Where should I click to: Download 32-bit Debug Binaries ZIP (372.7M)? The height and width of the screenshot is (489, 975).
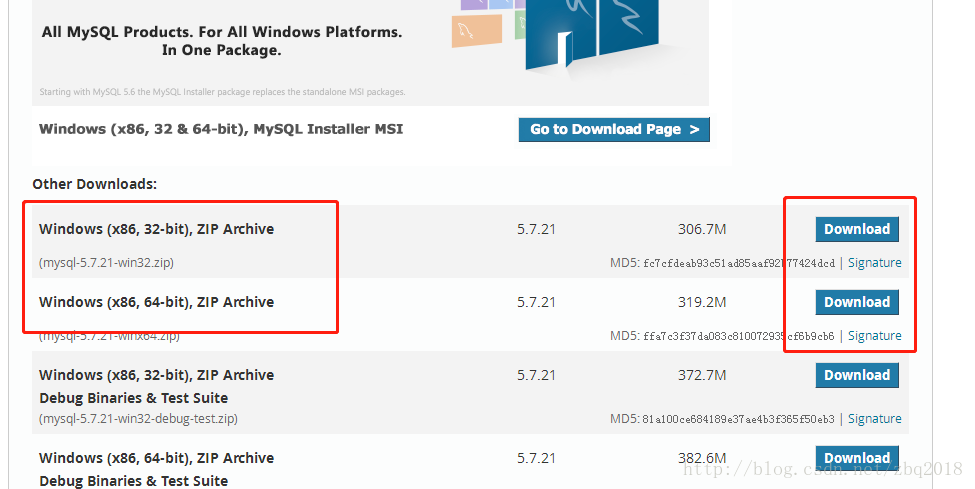(857, 375)
